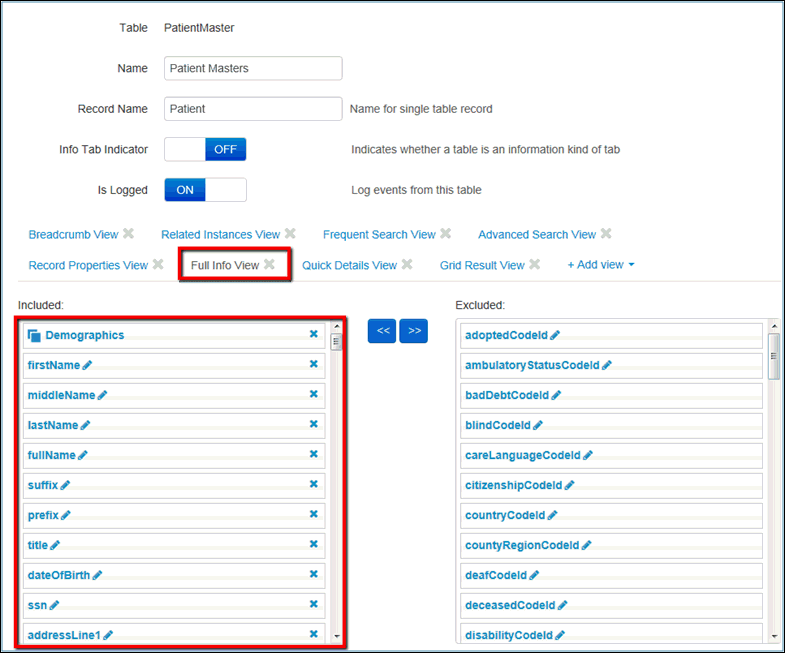The height and width of the screenshot is (653, 785).
Task: Edit the adoptedCodeId excluded field pencil
Action: point(555,336)
